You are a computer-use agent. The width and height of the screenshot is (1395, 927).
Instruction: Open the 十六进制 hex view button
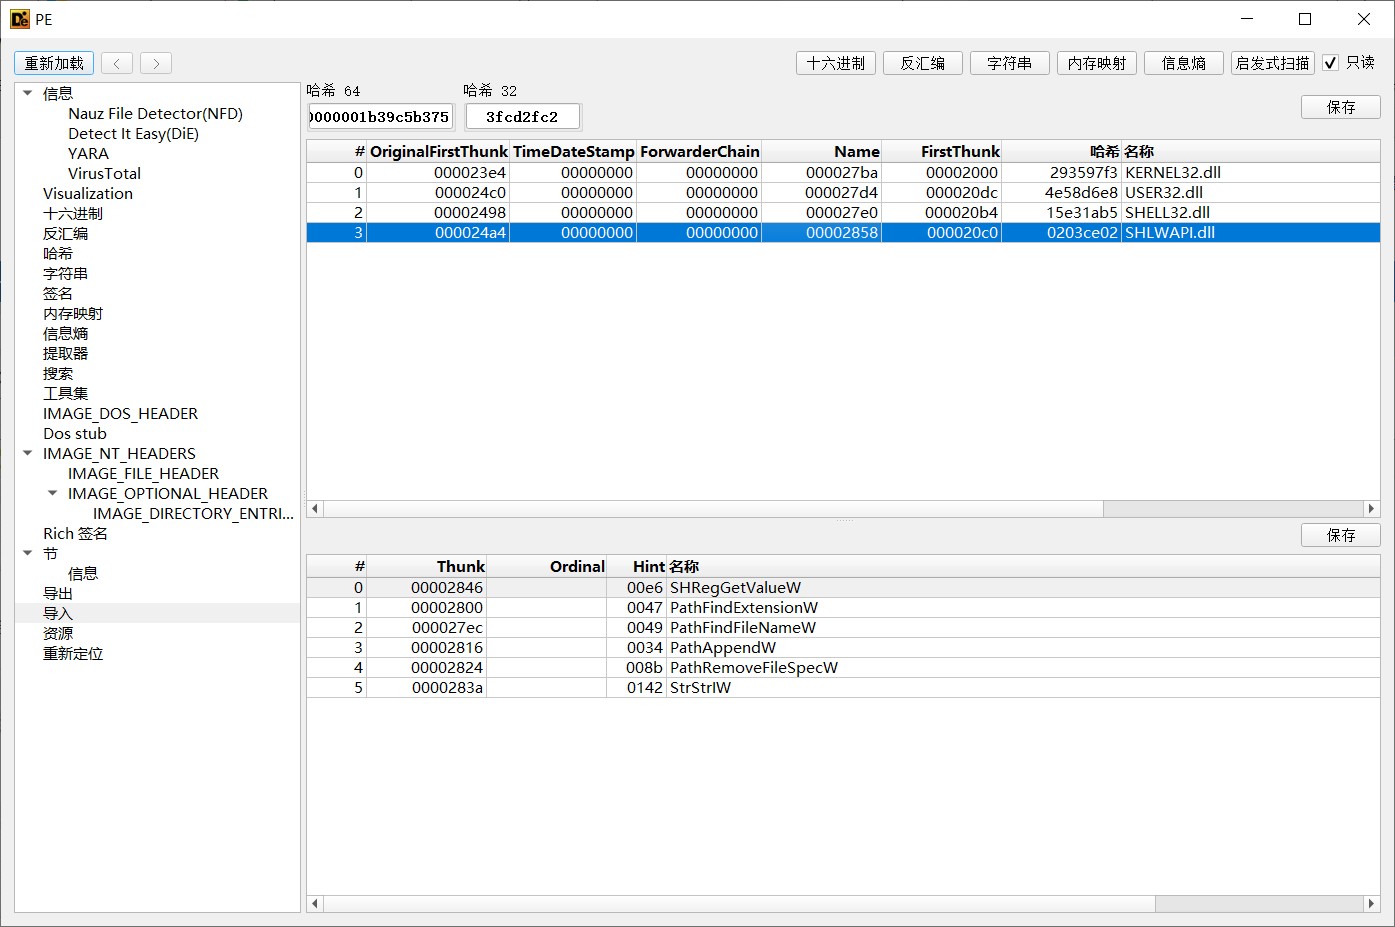(836, 63)
